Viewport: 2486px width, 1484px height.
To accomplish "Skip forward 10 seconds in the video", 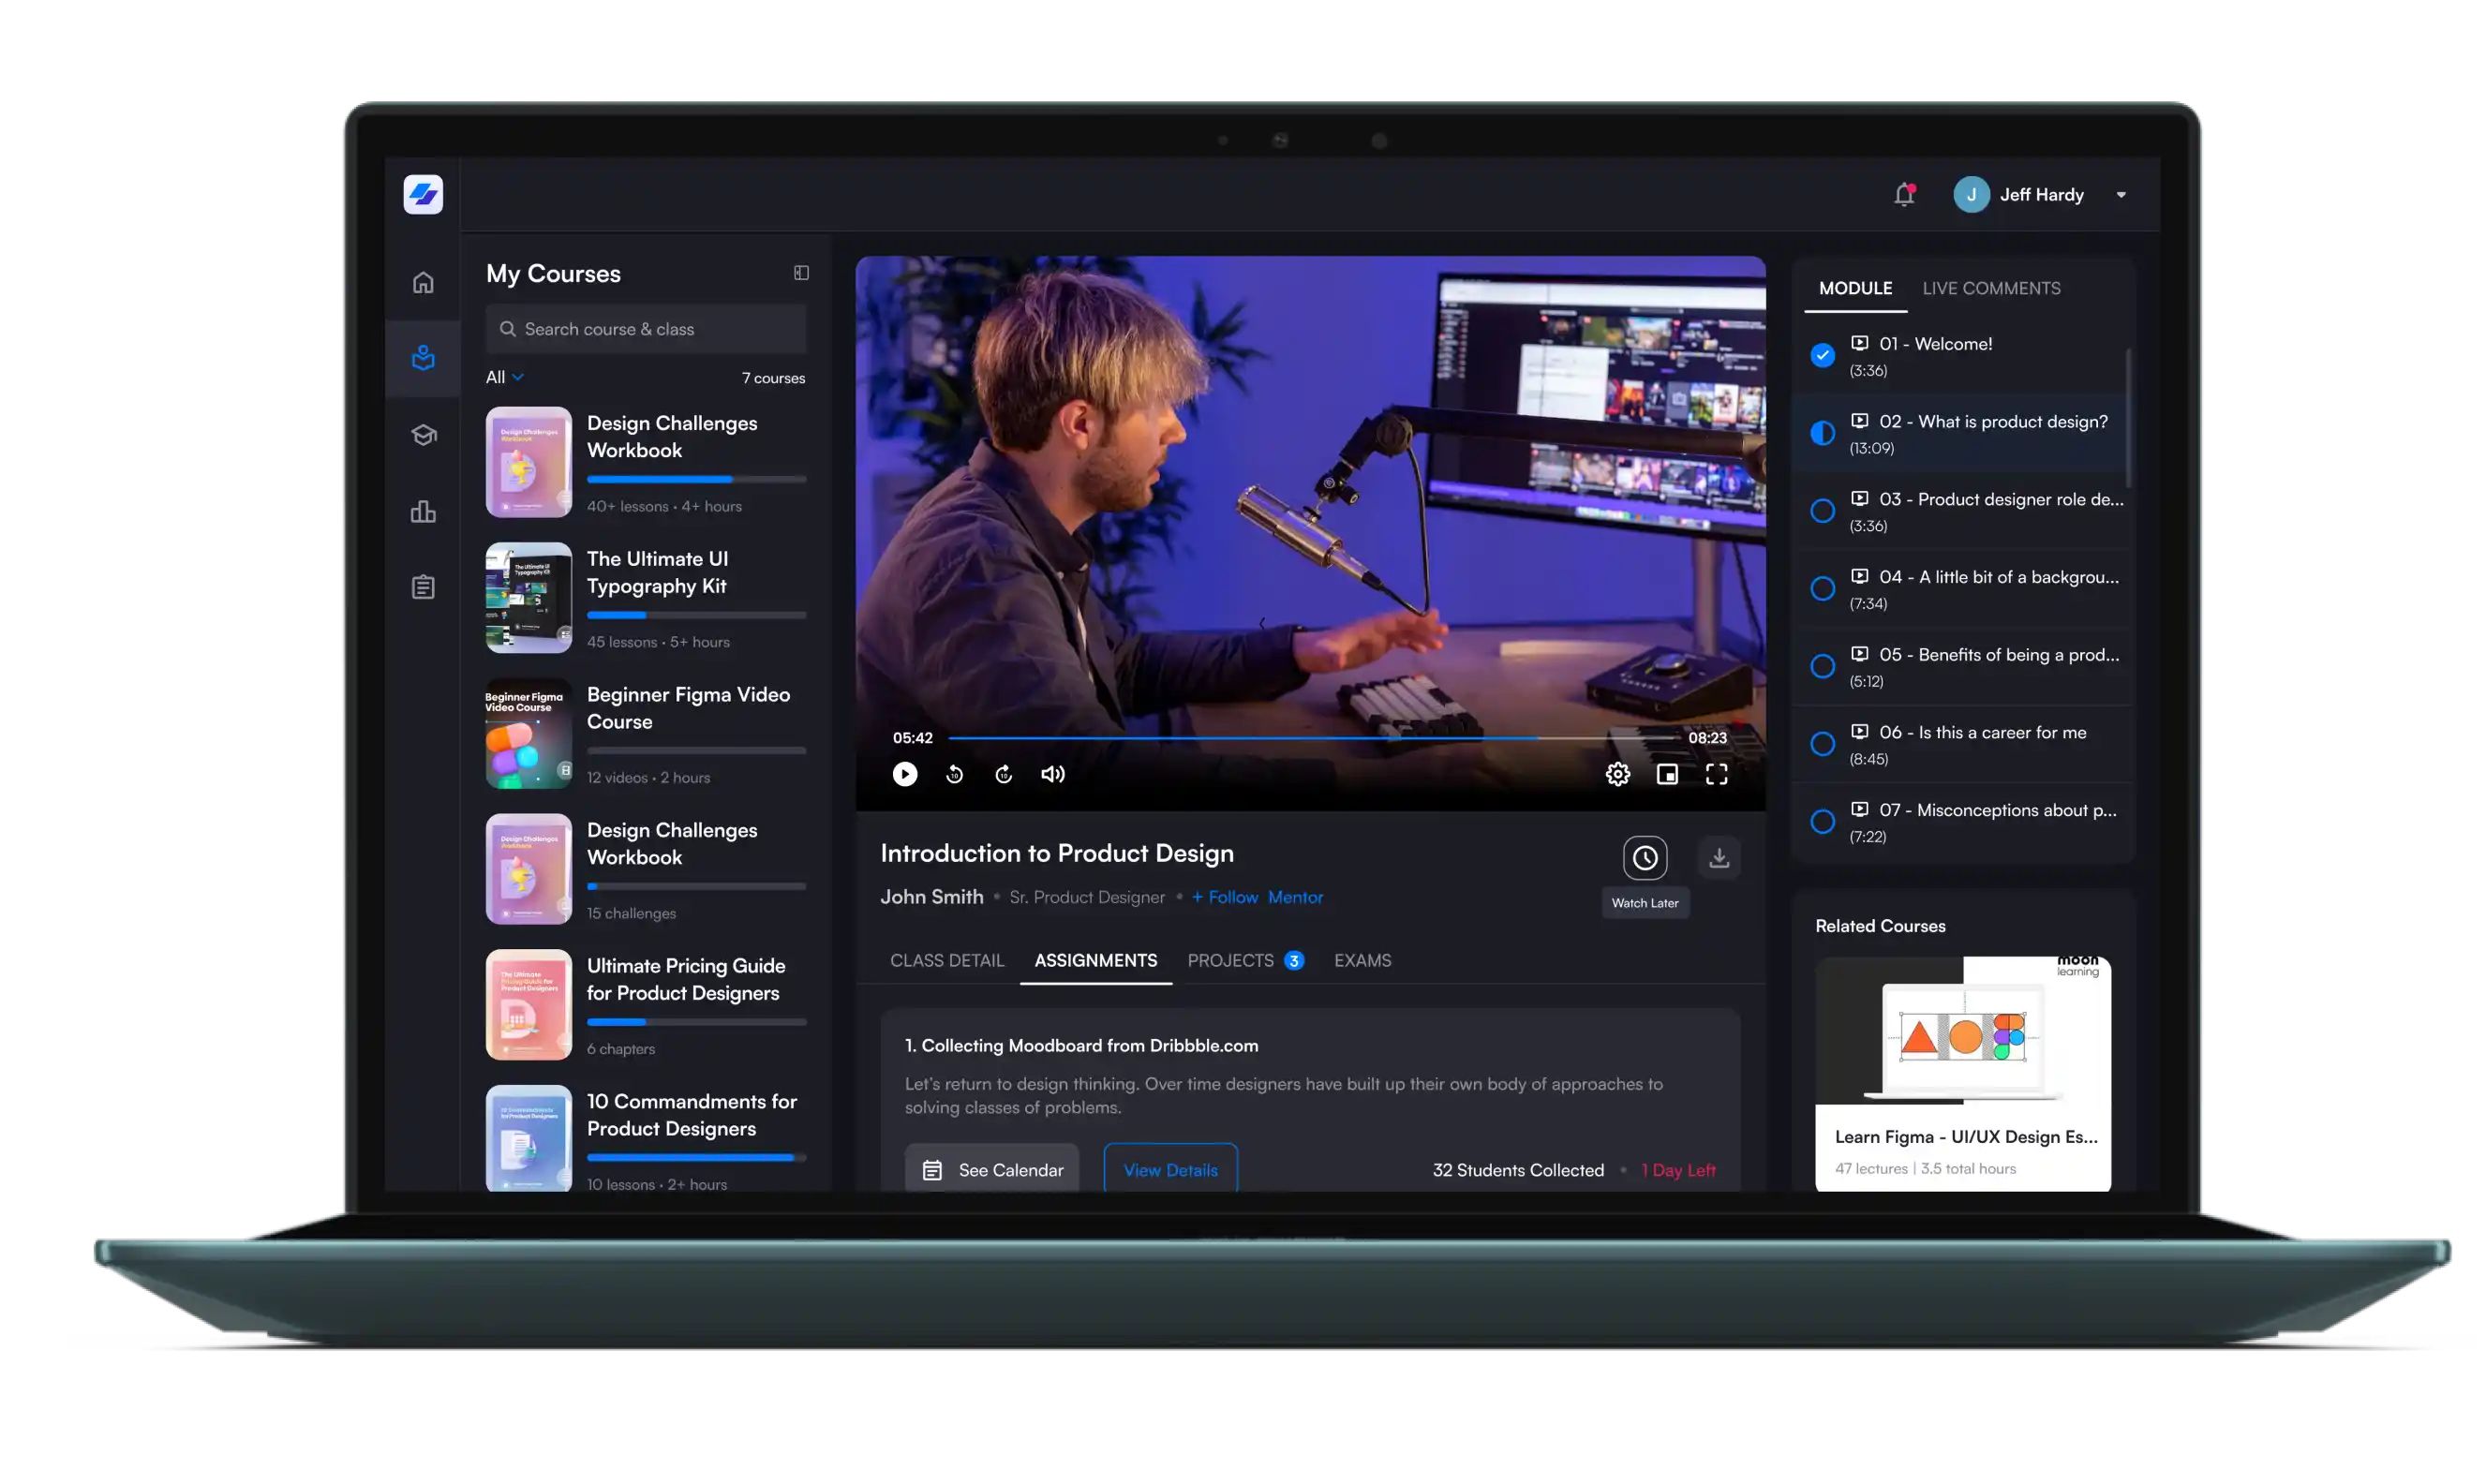I will coord(1003,773).
